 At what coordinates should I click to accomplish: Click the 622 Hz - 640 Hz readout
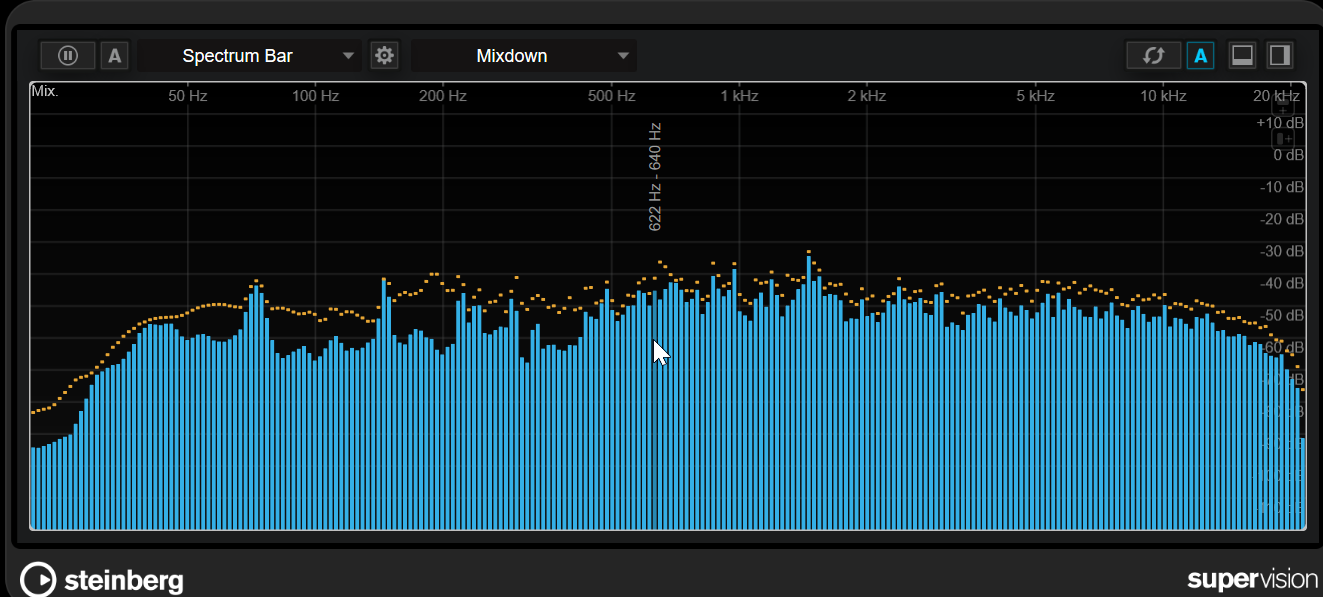[x=656, y=177]
